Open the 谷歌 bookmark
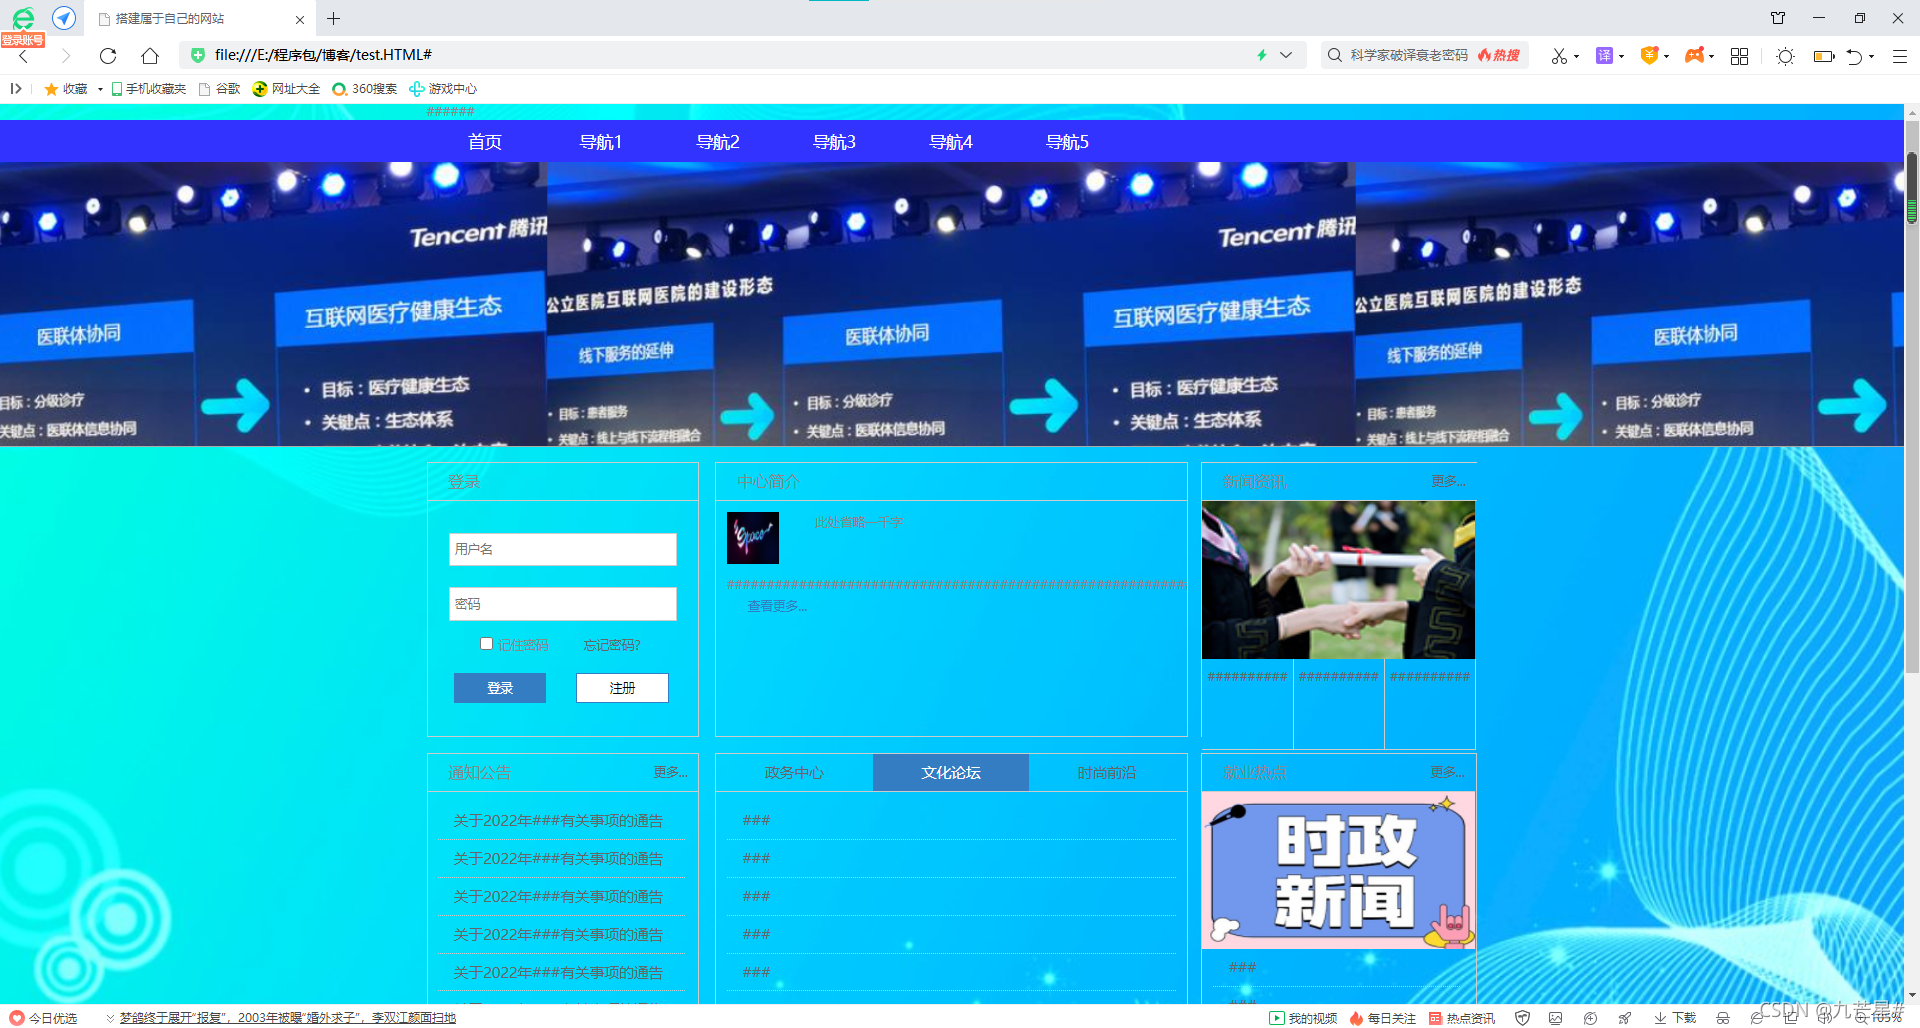Viewport: 1920px width, 1028px height. (220, 89)
